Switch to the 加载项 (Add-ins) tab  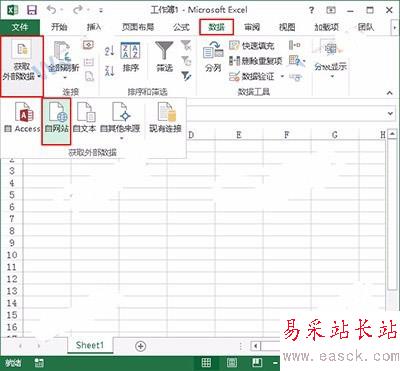(x=326, y=27)
